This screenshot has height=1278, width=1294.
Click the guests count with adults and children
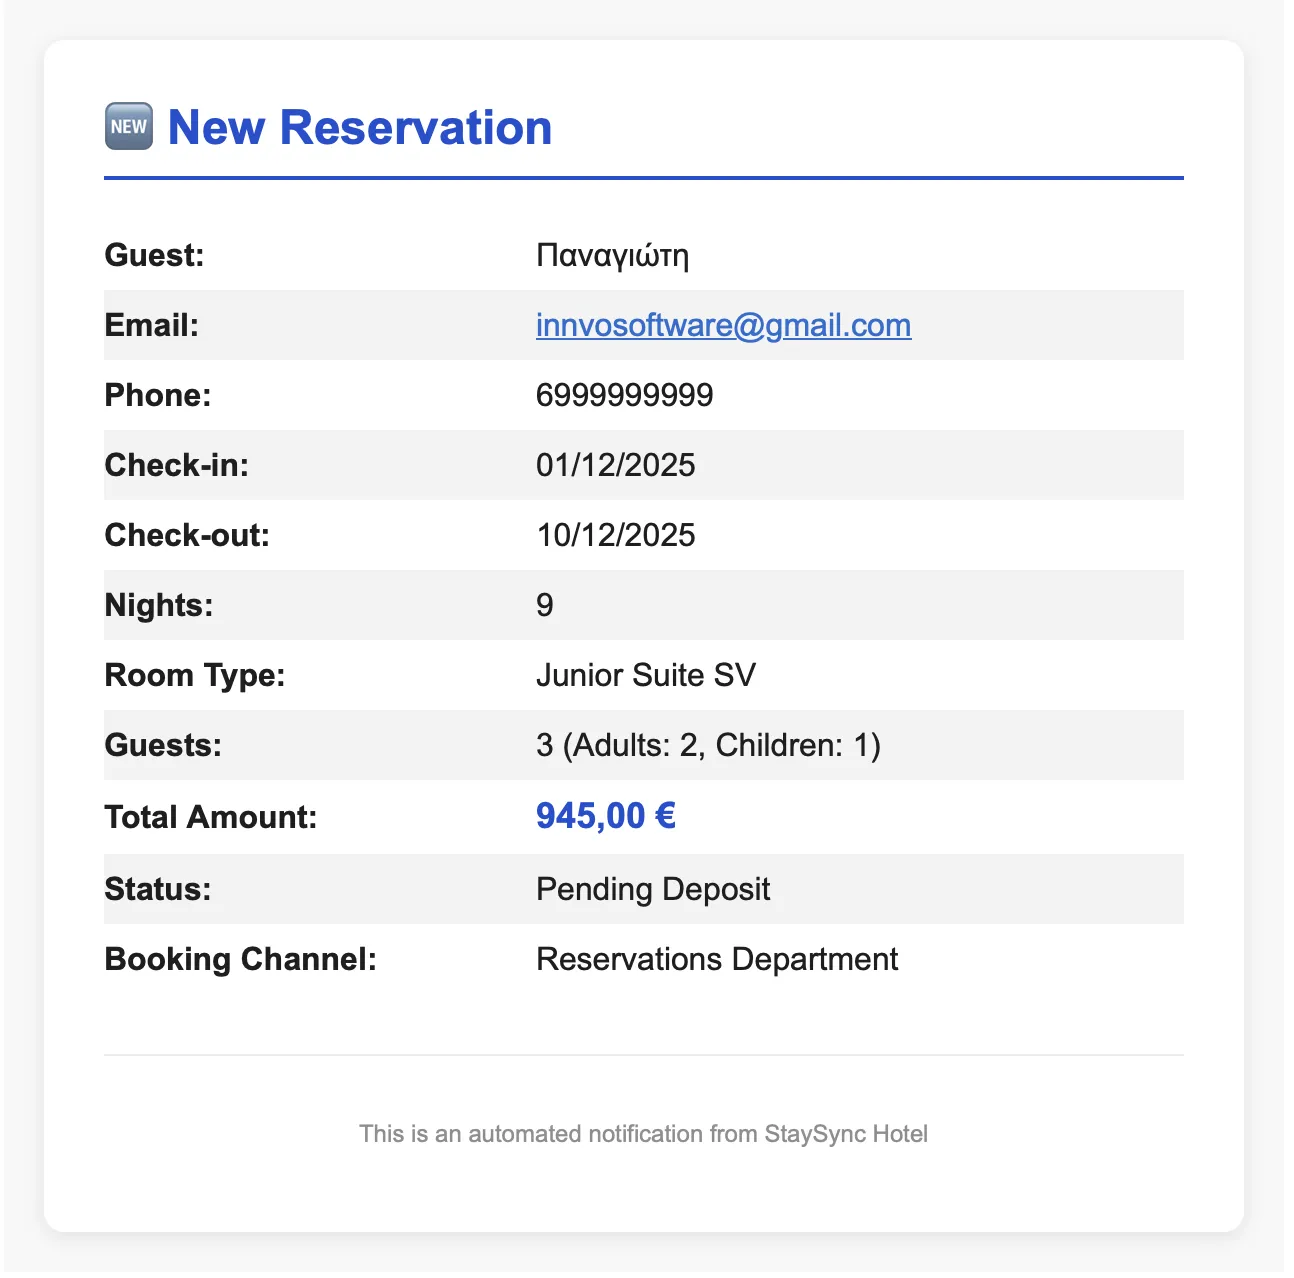(x=708, y=745)
